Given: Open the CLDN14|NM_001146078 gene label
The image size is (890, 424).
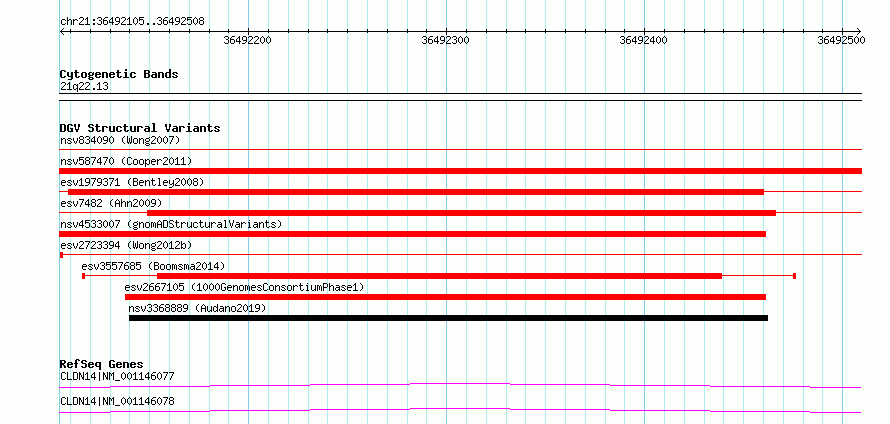Looking at the screenshot, I should (x=117, y=401).
